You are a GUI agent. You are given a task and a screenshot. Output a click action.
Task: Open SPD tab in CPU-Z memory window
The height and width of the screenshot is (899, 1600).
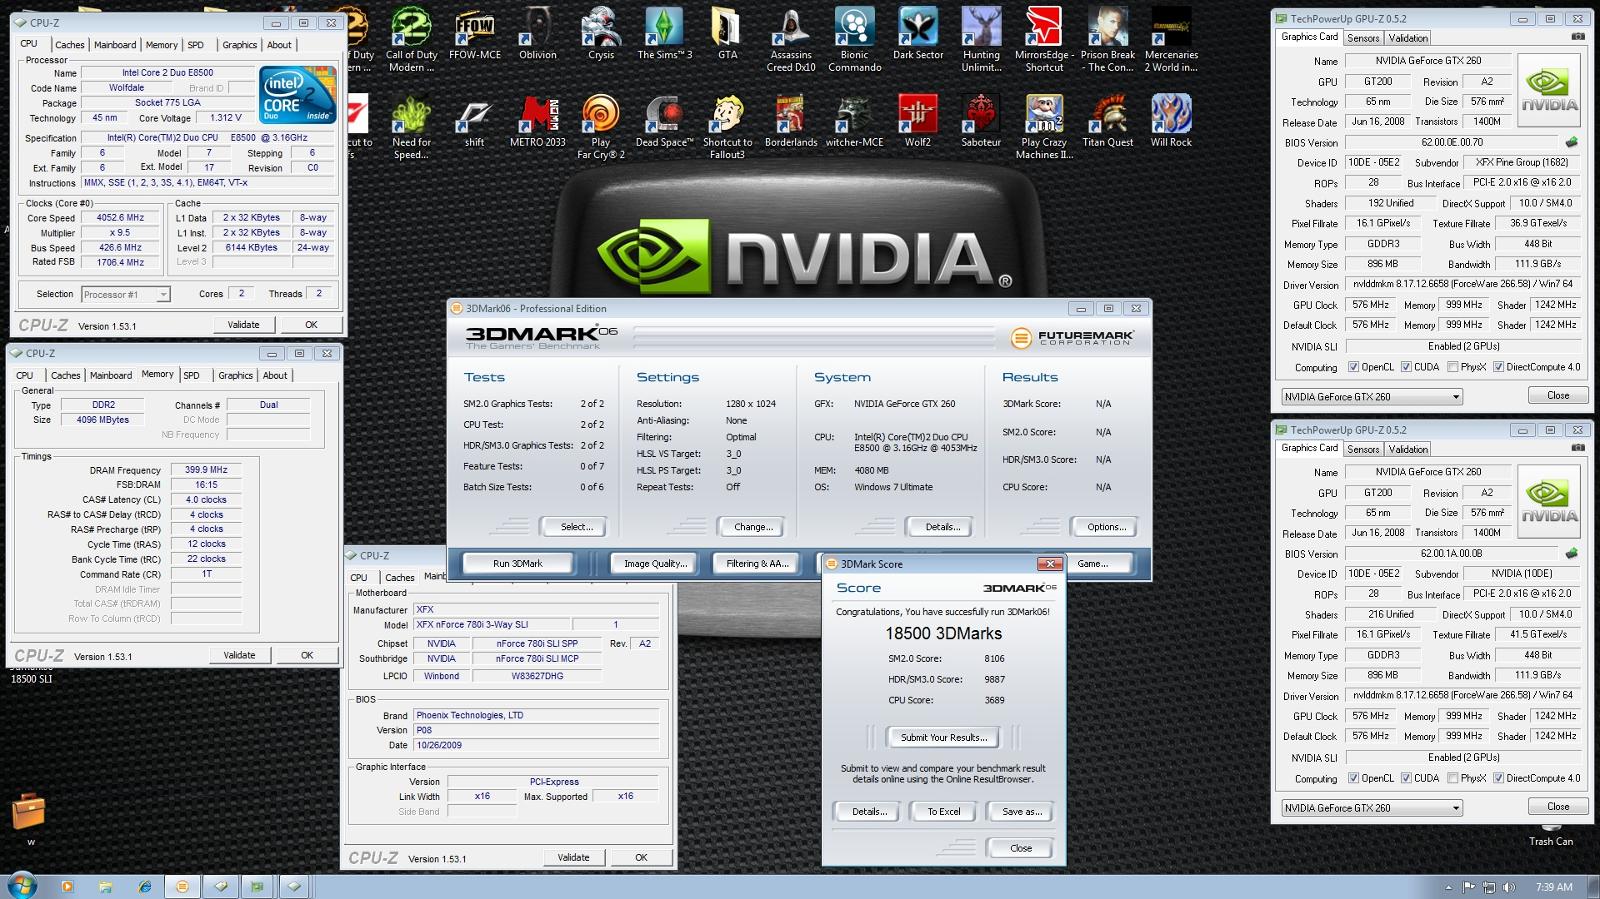point(192,376)
